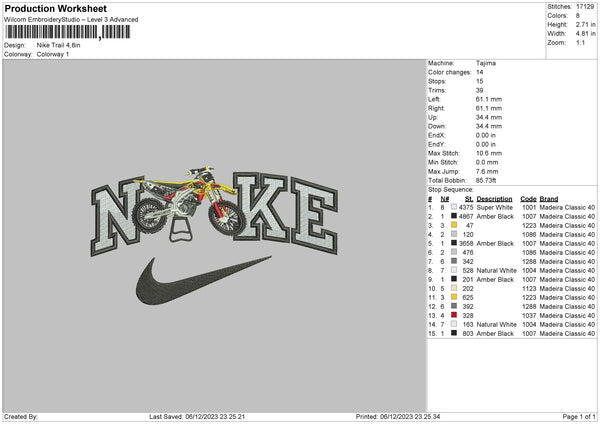Click the Code column header
The height and width of the screenshot is (424, 600).
[528, 199]
